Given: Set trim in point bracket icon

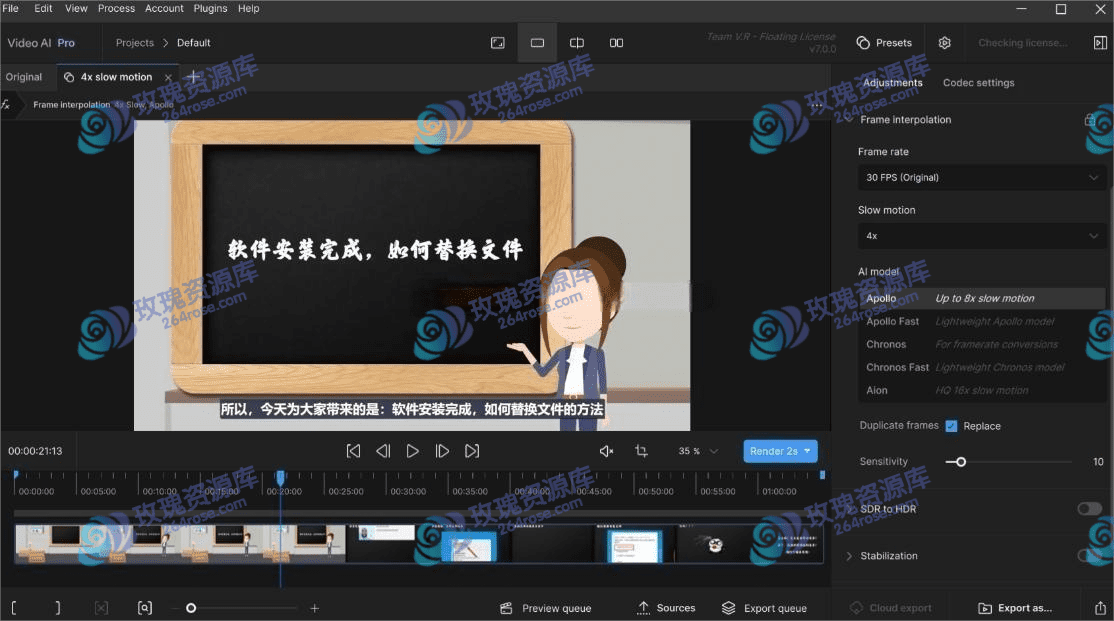Looking at the screenshot, I should 13,608.
